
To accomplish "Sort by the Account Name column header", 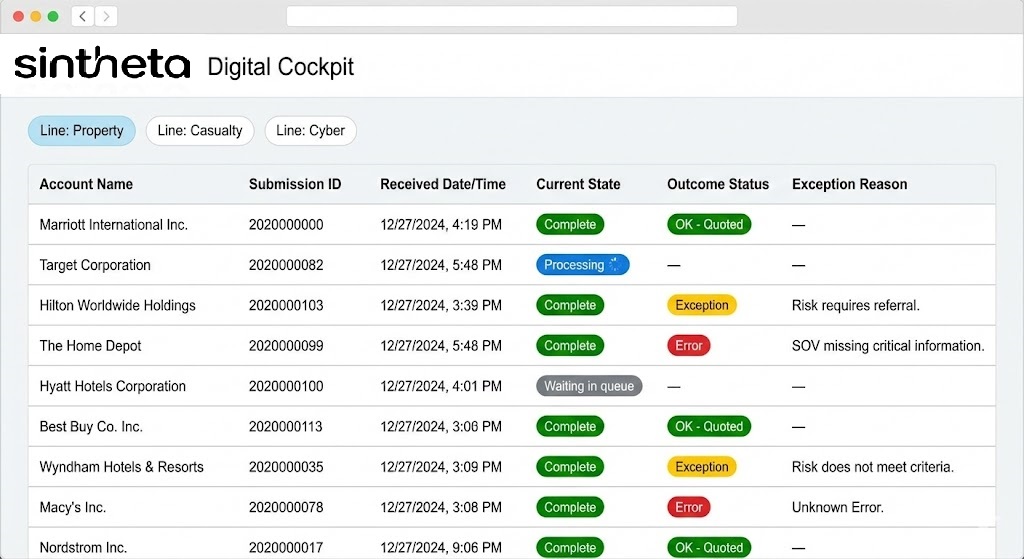I will click(86, 184).
